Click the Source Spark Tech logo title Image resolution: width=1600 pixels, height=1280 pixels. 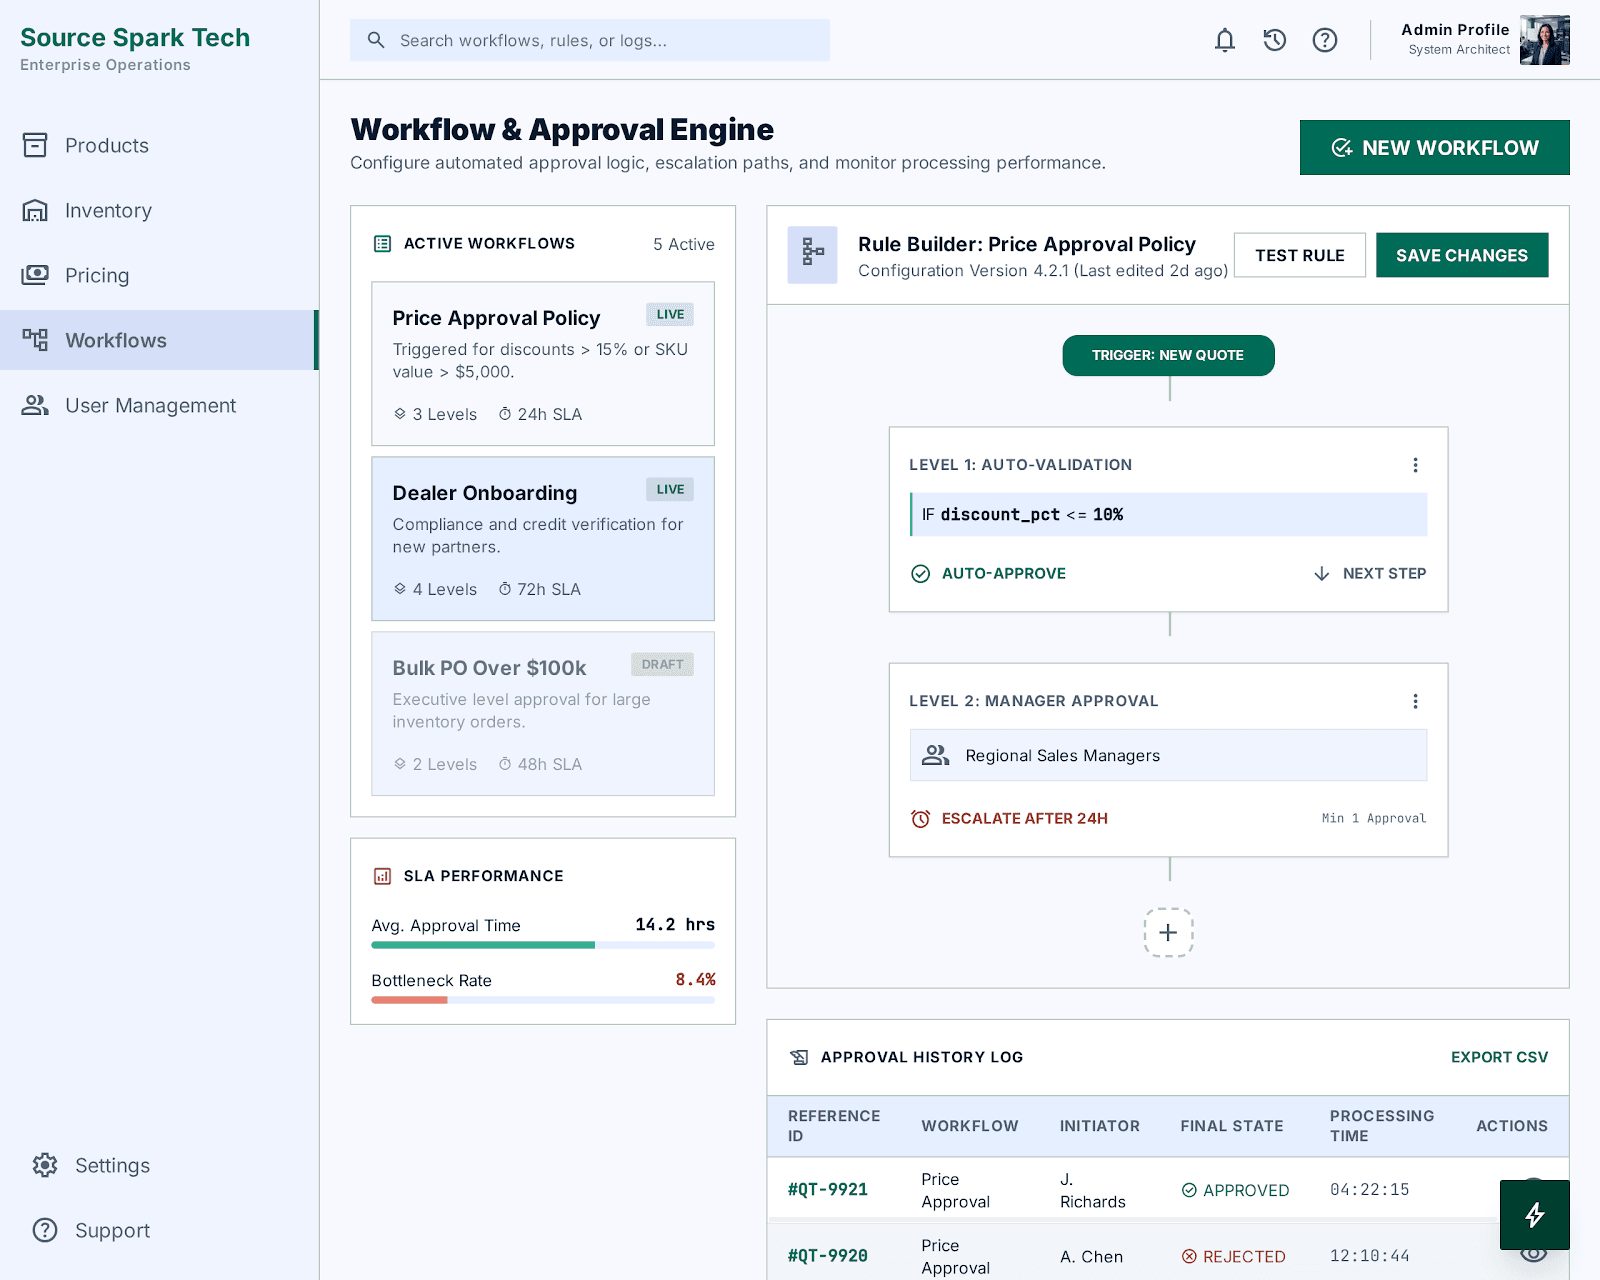(135, 37)
